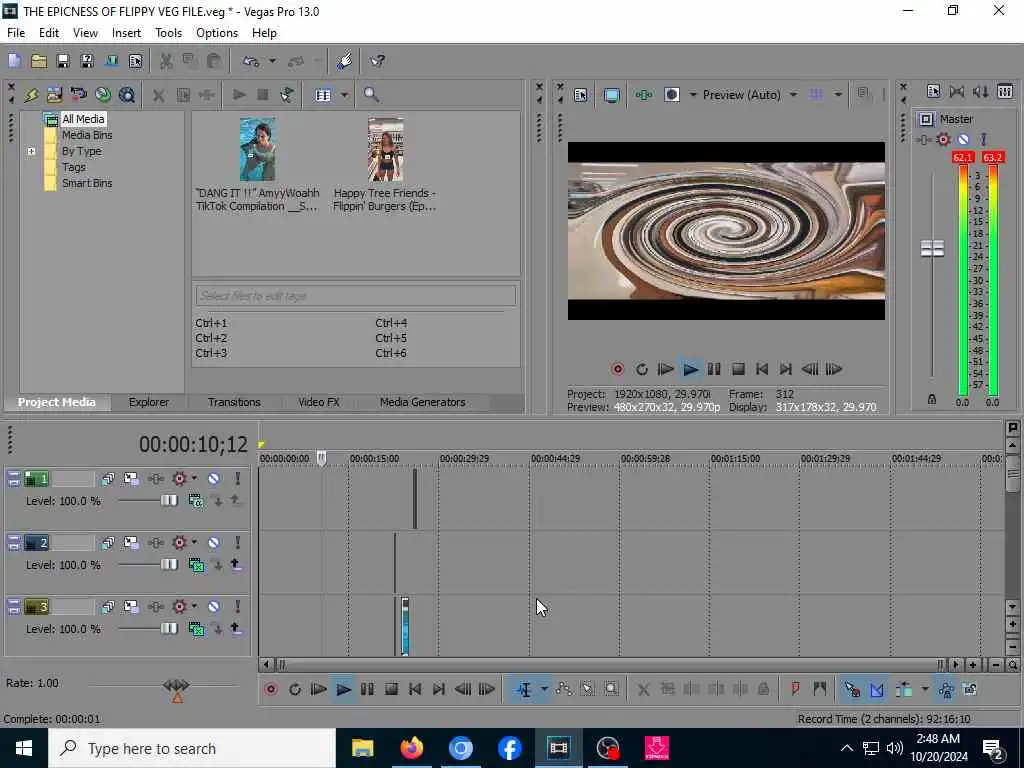Open Track FX dropdown arrow on track 1

click(194, 479)
